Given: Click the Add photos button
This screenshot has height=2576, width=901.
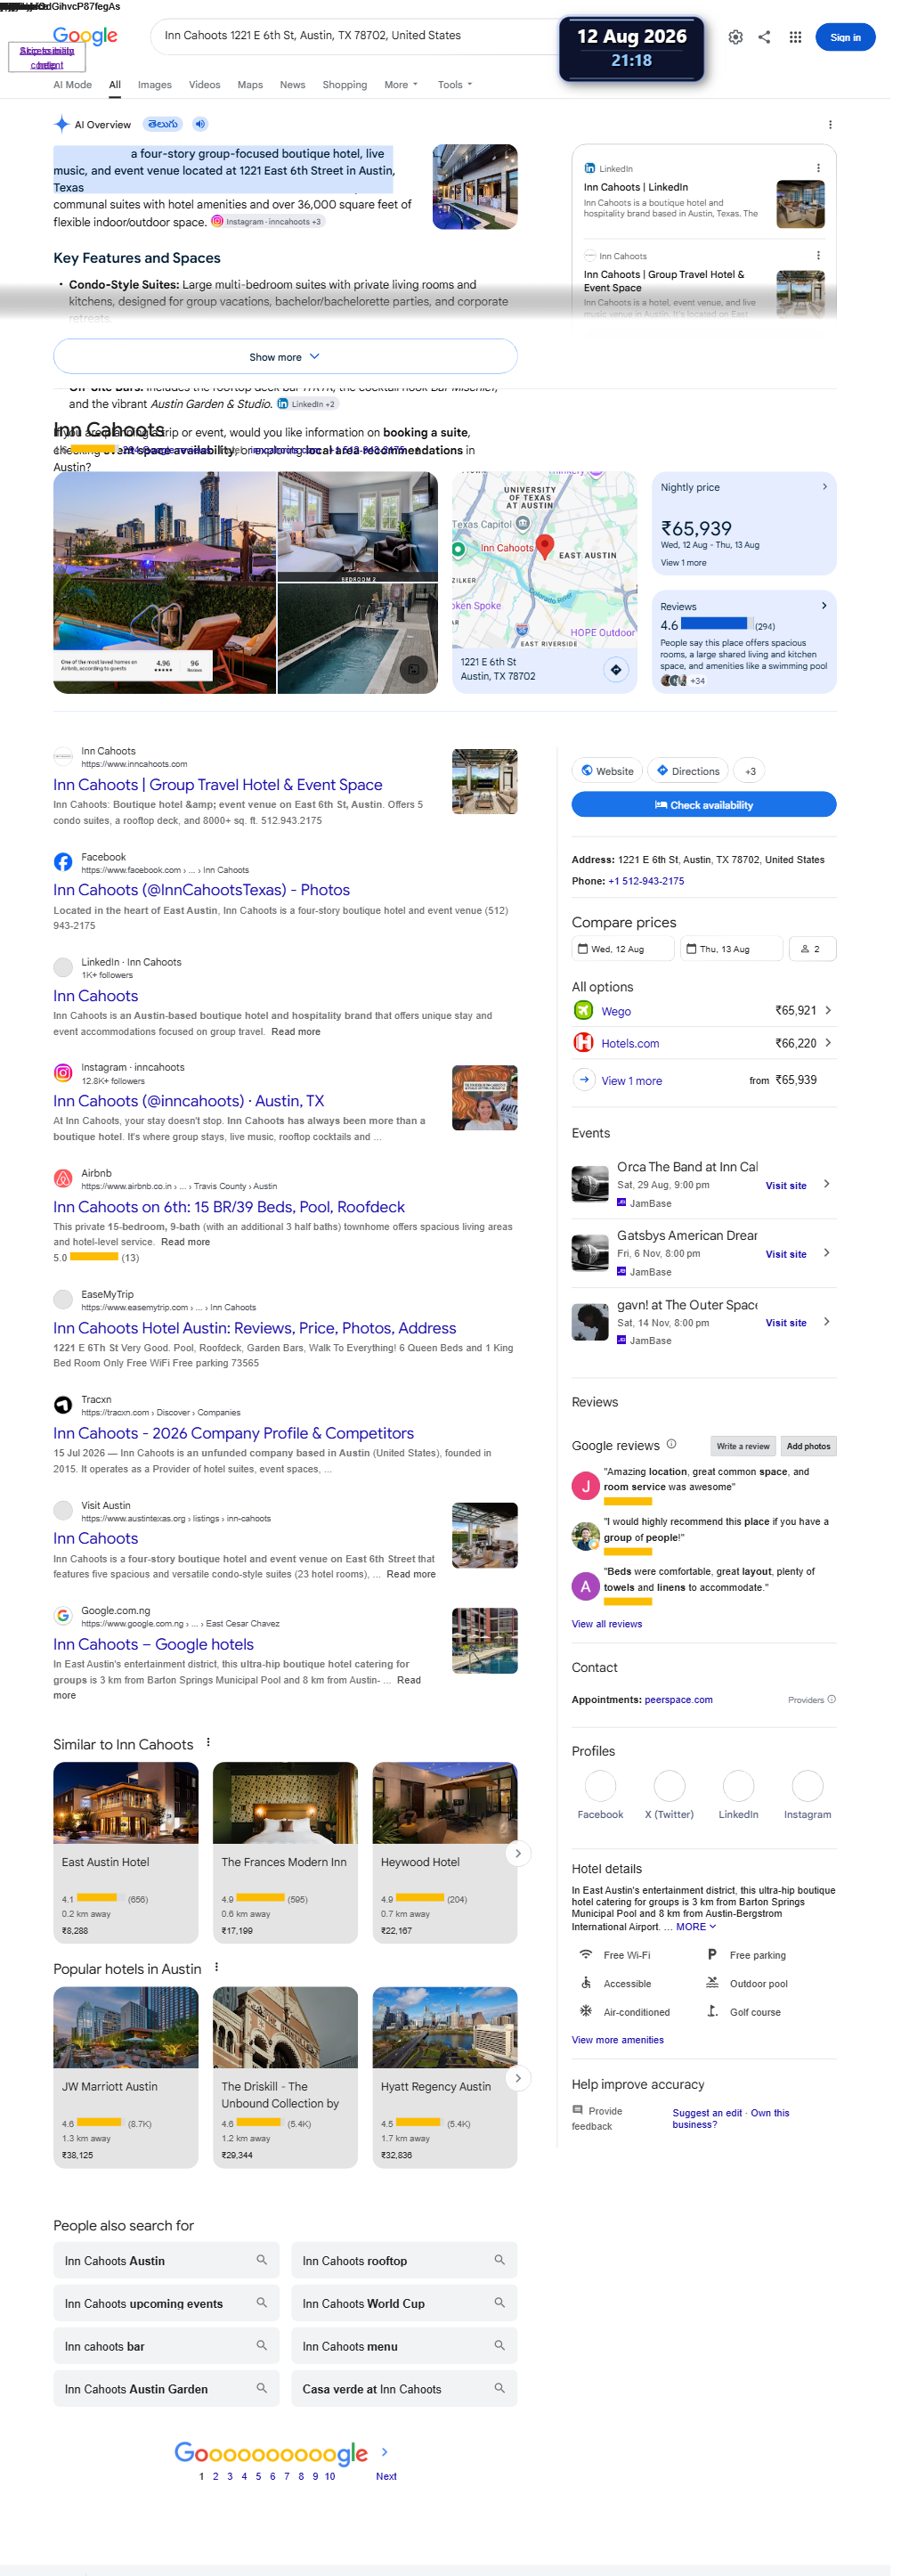Looking at the screenshot, I should 808,1445.
